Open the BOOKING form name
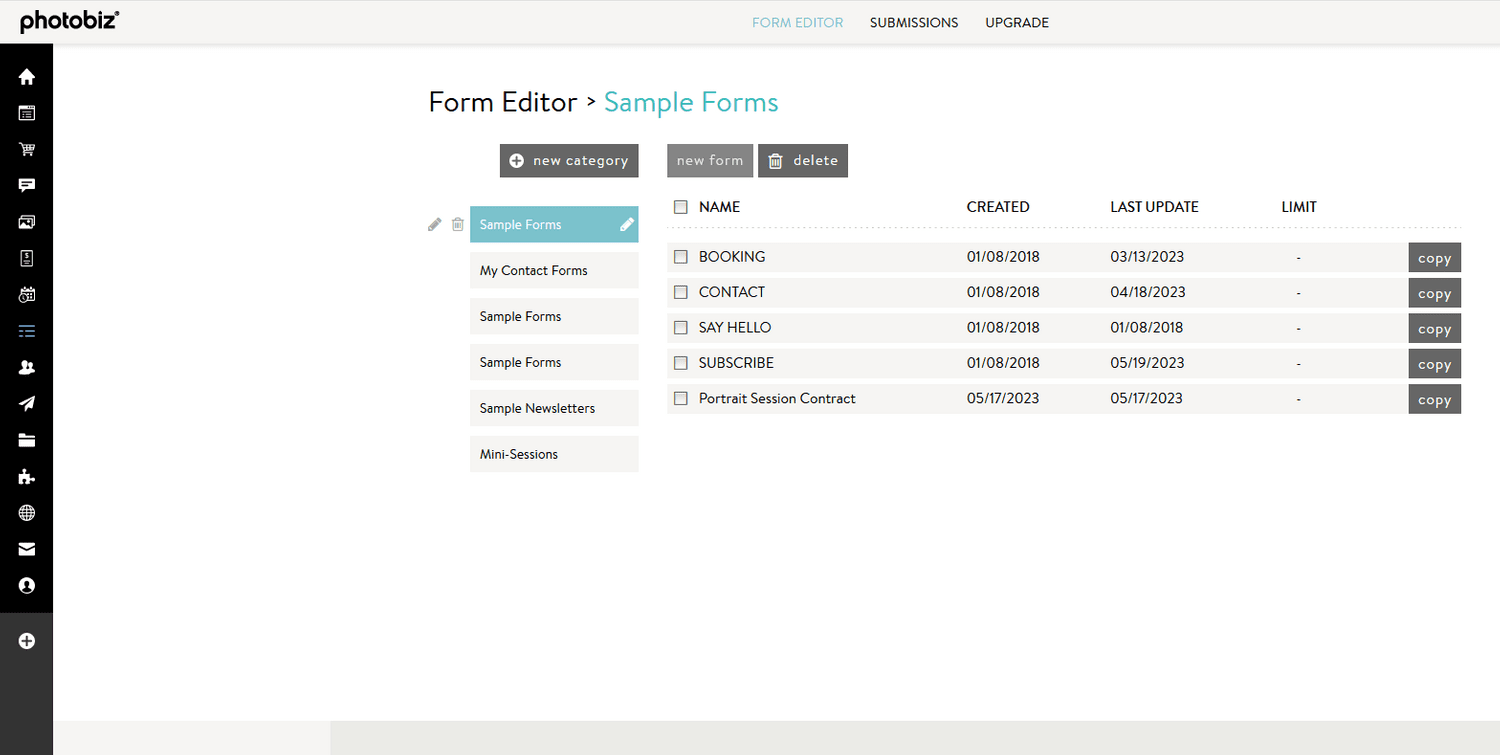 point(732,257)
